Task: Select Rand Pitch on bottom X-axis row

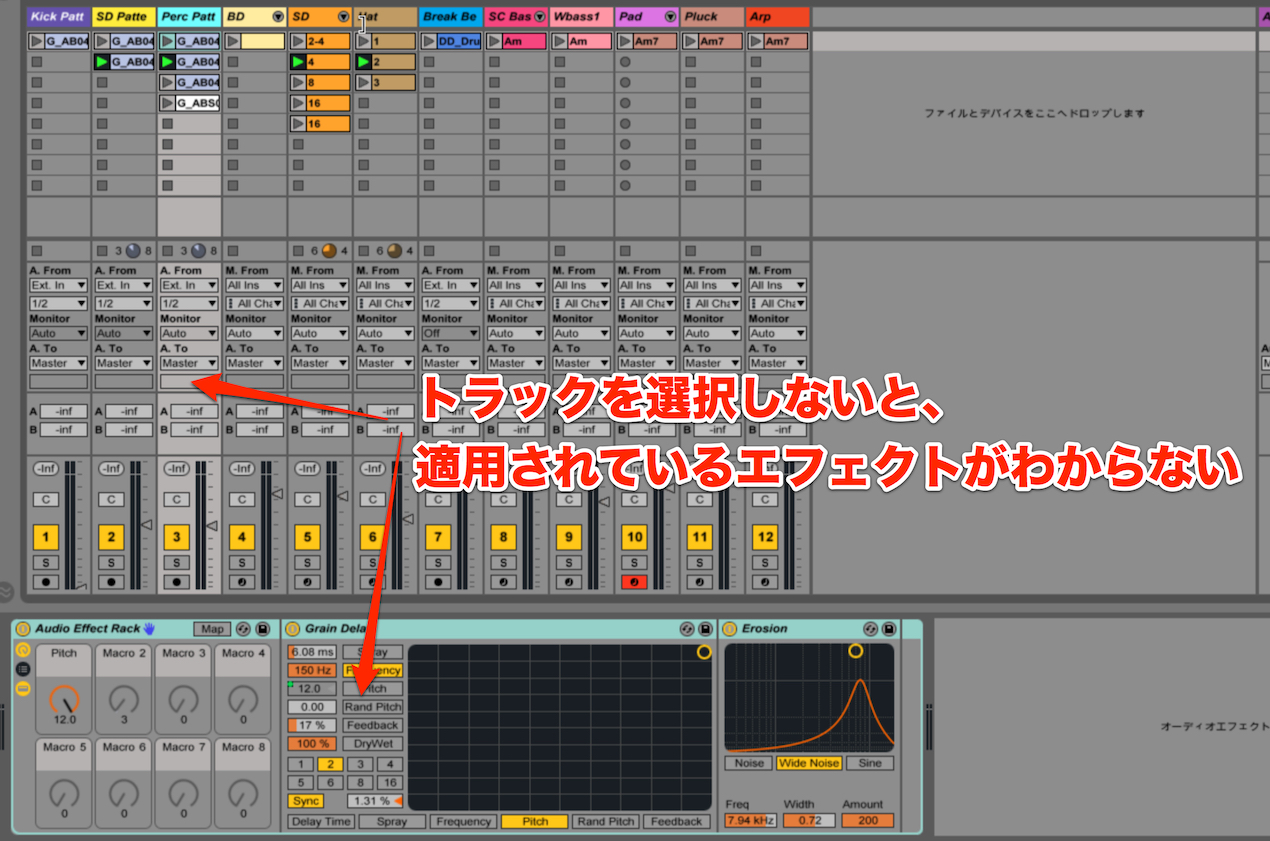Action: 606,821
